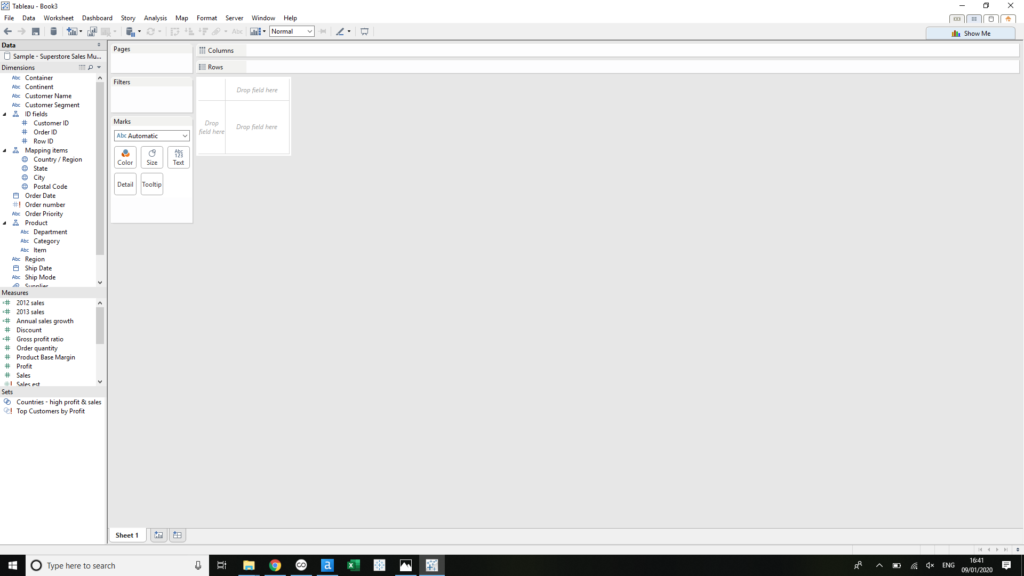This screenshot has height=576, width=1024.
Task: Click the Swap rows and columns icon
Action: [174, 31]
